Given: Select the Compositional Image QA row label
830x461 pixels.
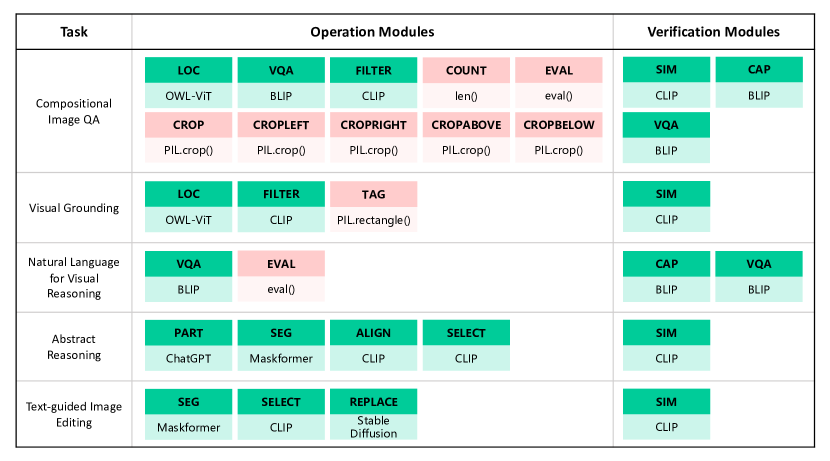Looking at the screenshot, I should coord(74,110).
